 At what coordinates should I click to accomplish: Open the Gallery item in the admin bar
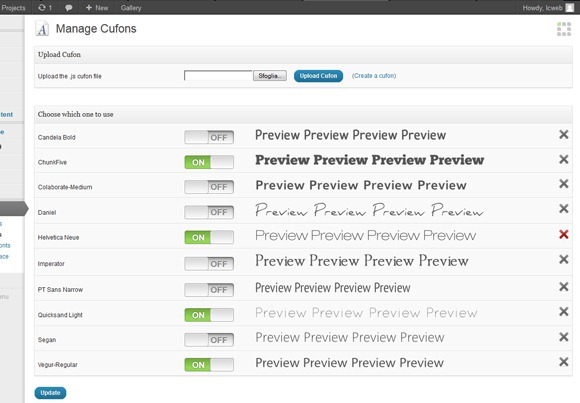coord(131,7)
